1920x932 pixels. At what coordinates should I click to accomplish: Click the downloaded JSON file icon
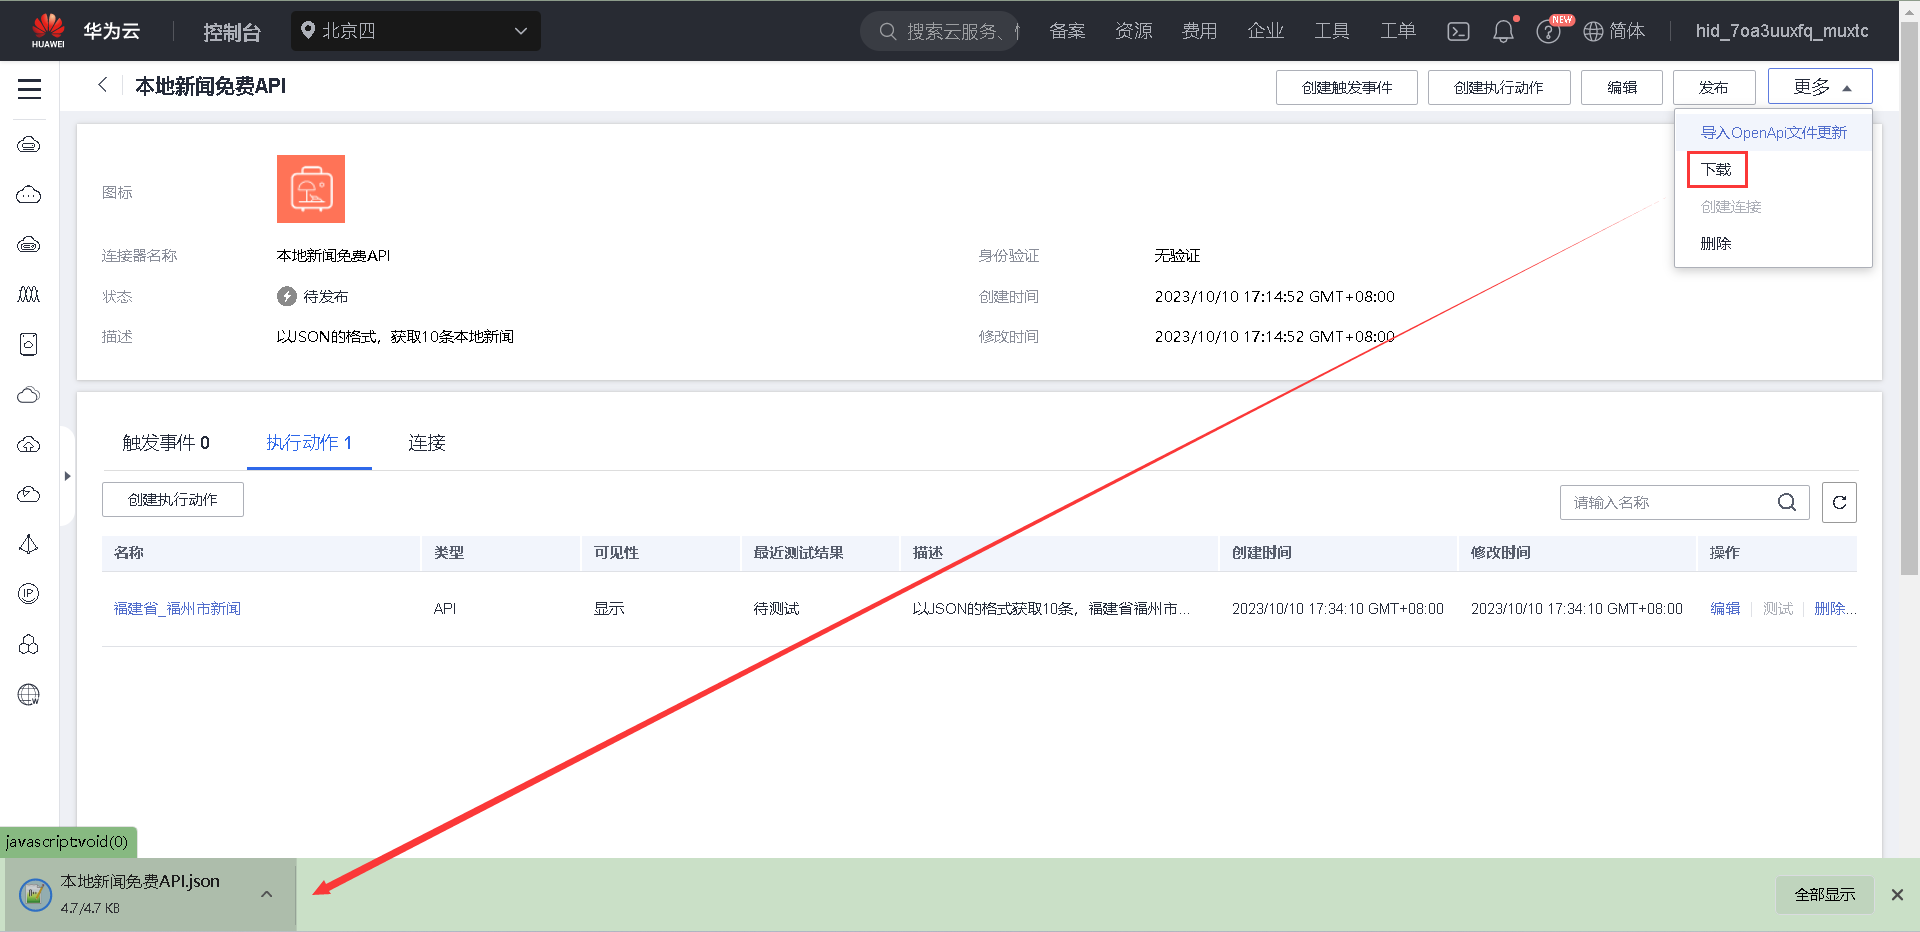click(36, 894)
